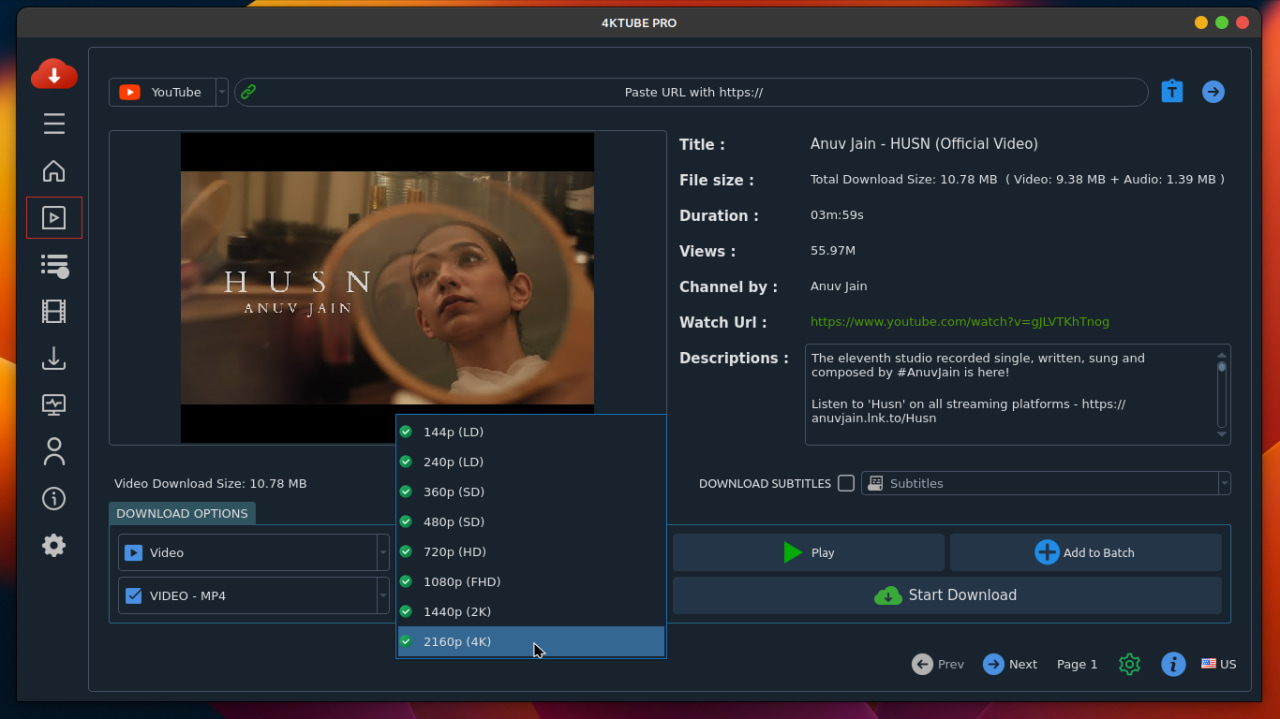This screenshot has height=719, width=1280.
Task: Click the red cloud download logo
Action: click(54, 74)
